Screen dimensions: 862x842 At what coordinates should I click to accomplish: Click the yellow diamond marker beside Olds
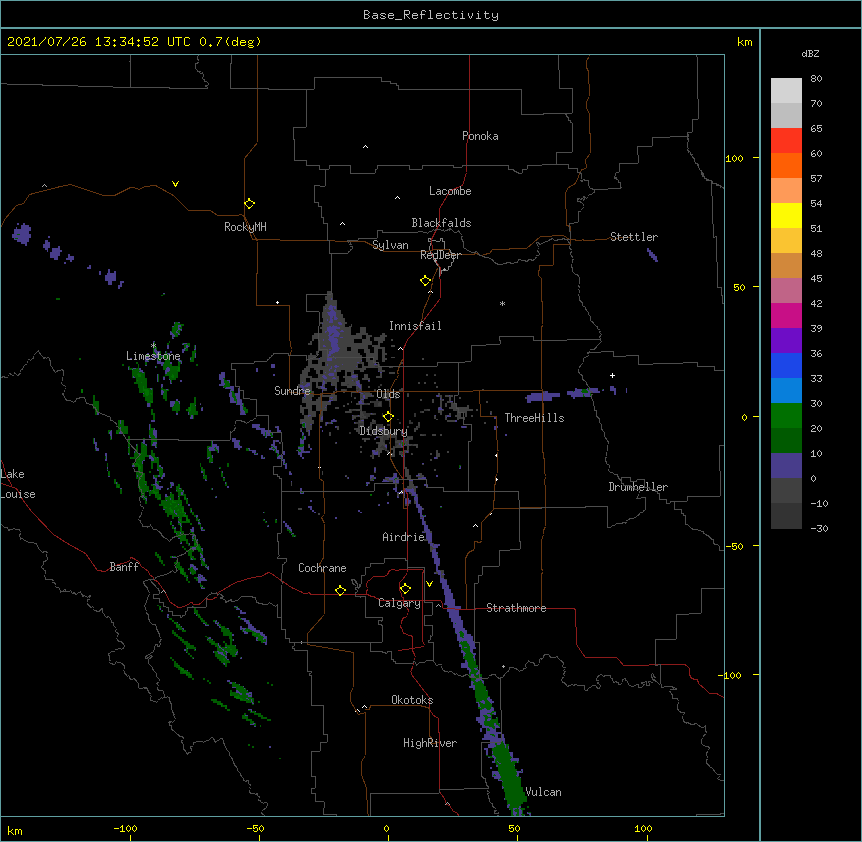tap(388, 417)
